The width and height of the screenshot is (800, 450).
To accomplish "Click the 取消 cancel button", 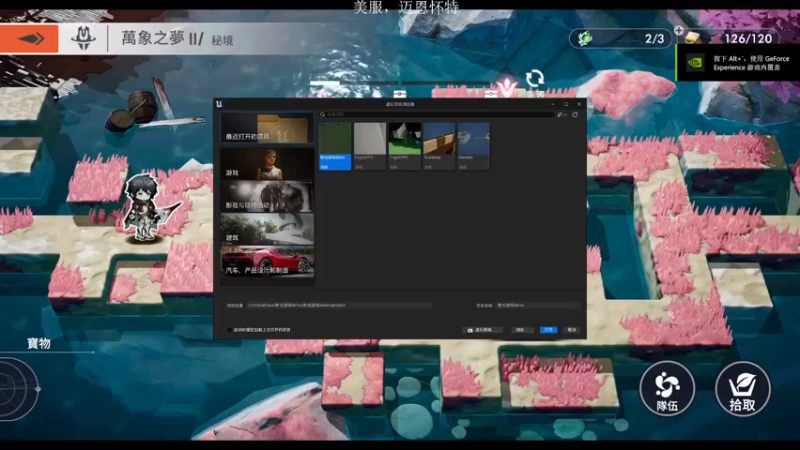I will [572, 330].
